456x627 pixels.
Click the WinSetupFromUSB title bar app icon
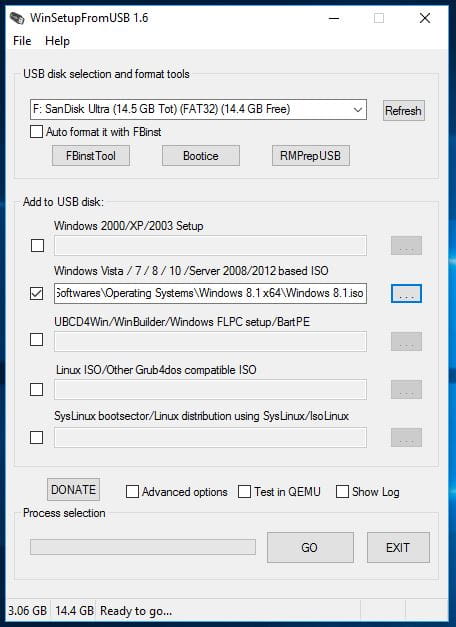pyautogui.click(x=17, y=18)
